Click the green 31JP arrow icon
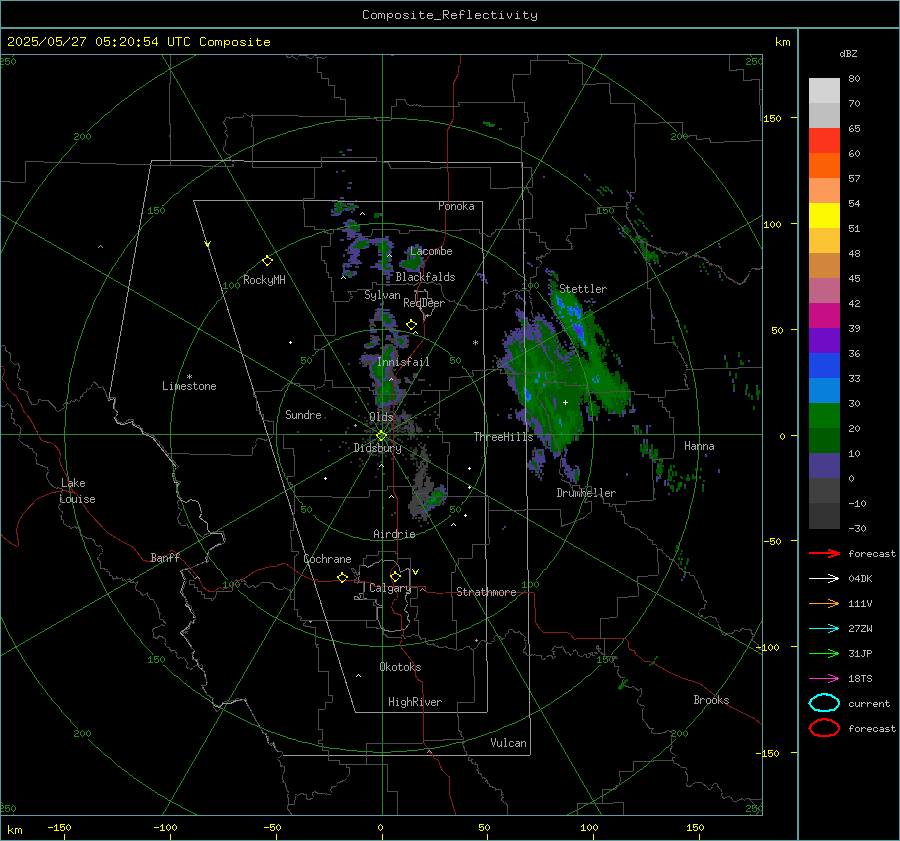Viewport: 900px width, 841px height. (x=824, y=653)
